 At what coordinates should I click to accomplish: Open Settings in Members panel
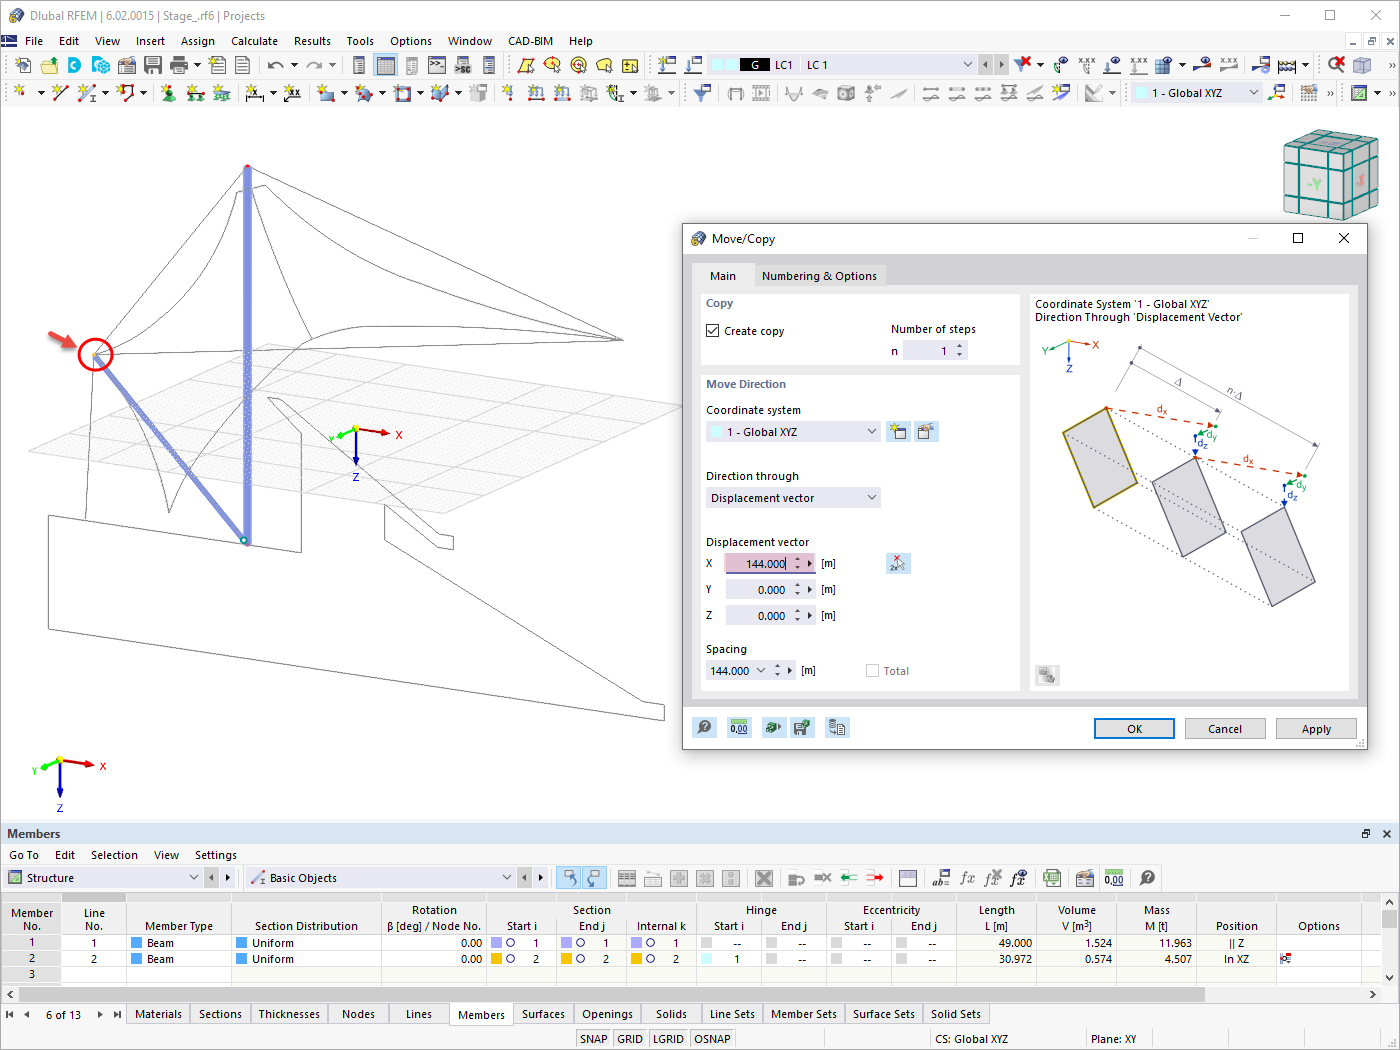(216, 855)
